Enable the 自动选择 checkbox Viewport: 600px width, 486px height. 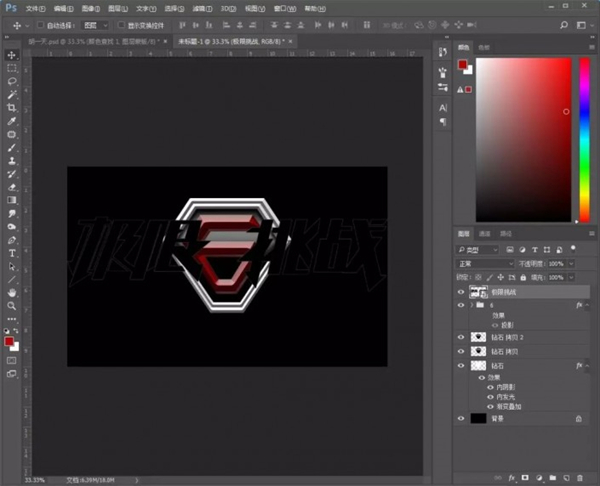pyautogui.click(x=40, y=25)
